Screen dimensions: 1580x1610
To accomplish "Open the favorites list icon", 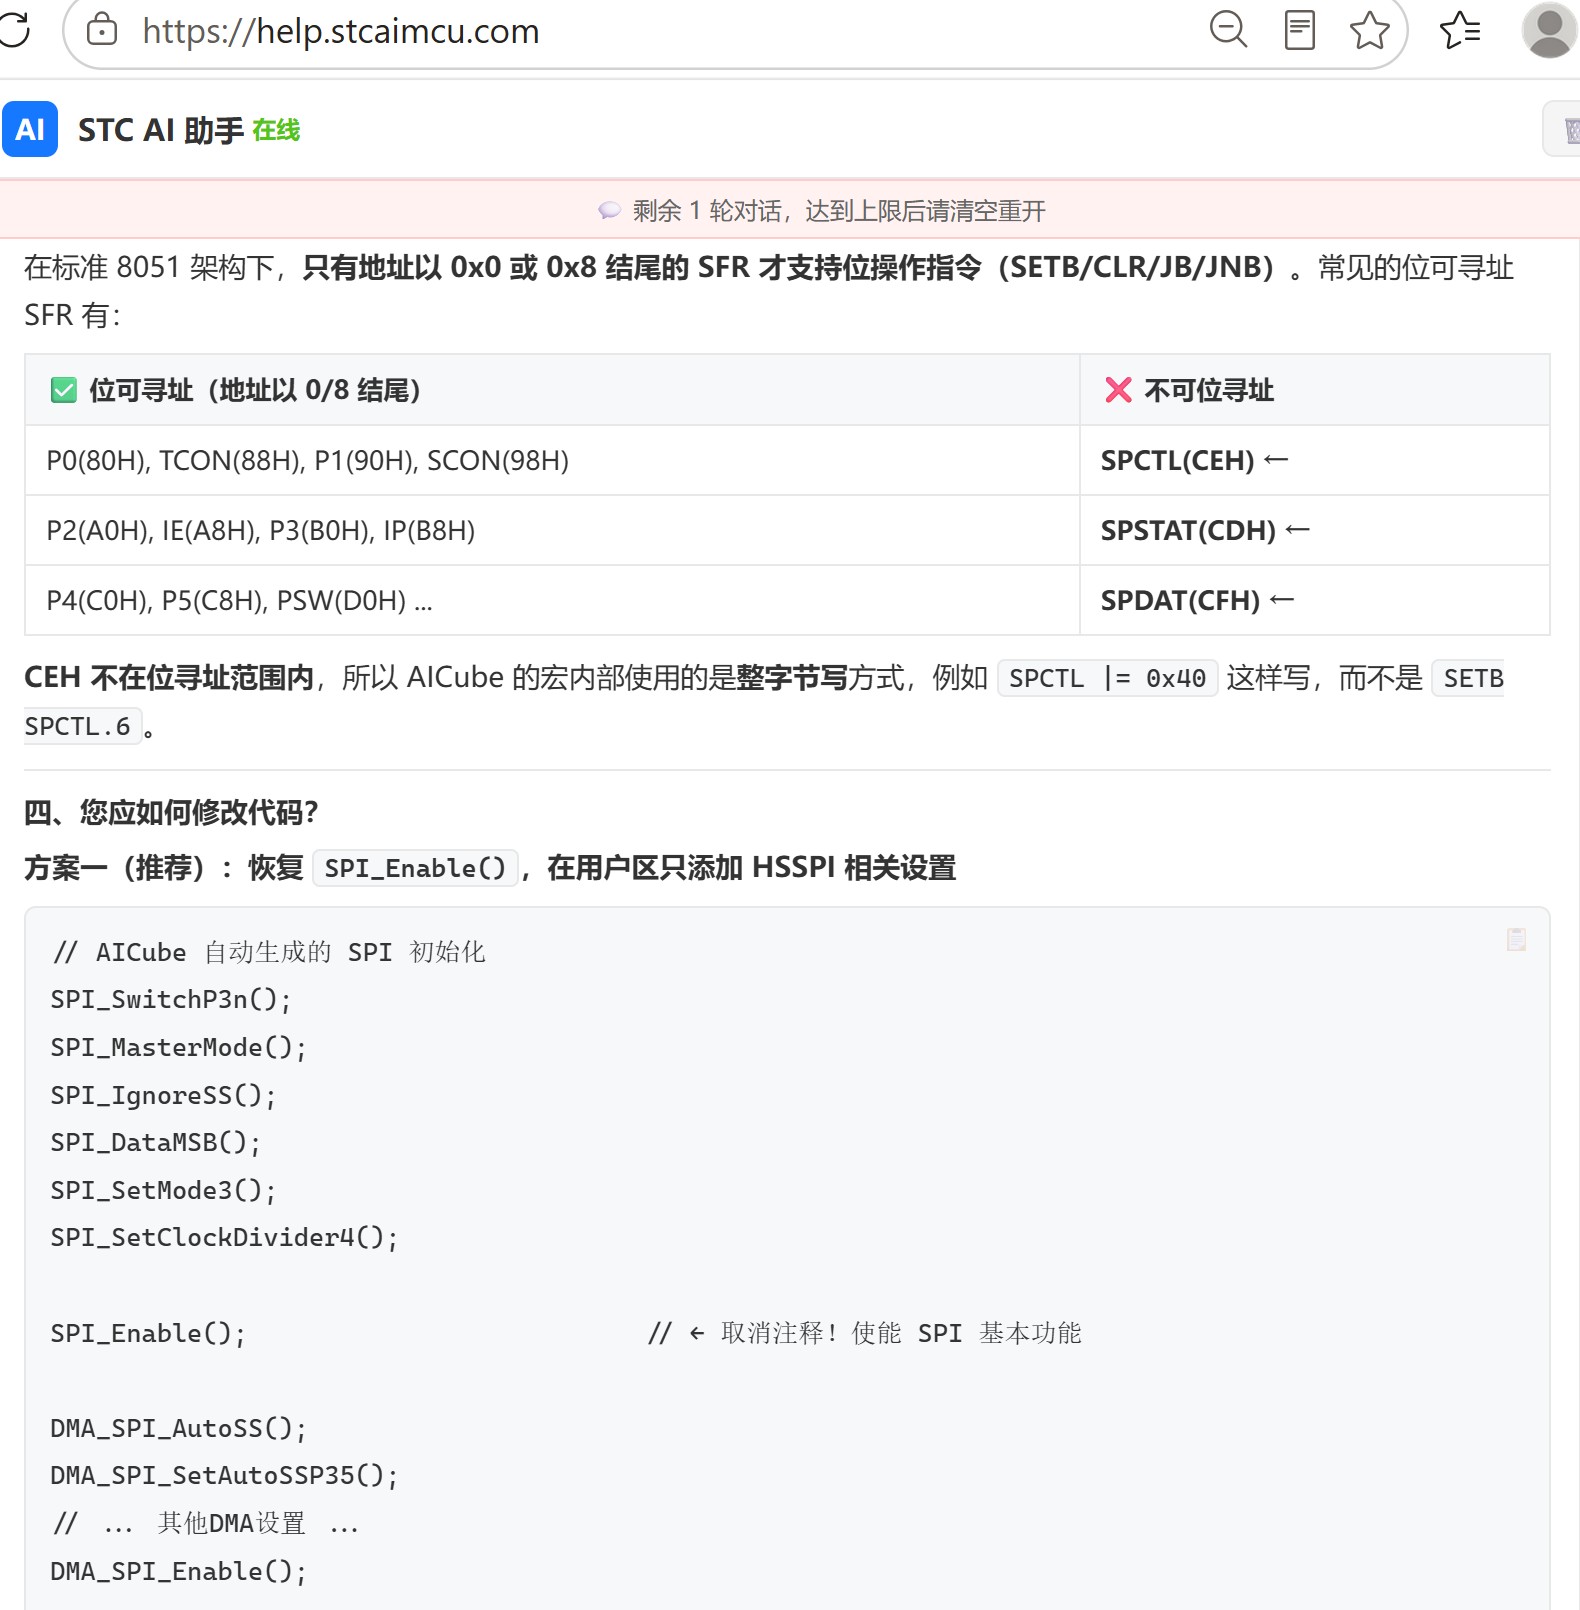I will [1460, 30].
